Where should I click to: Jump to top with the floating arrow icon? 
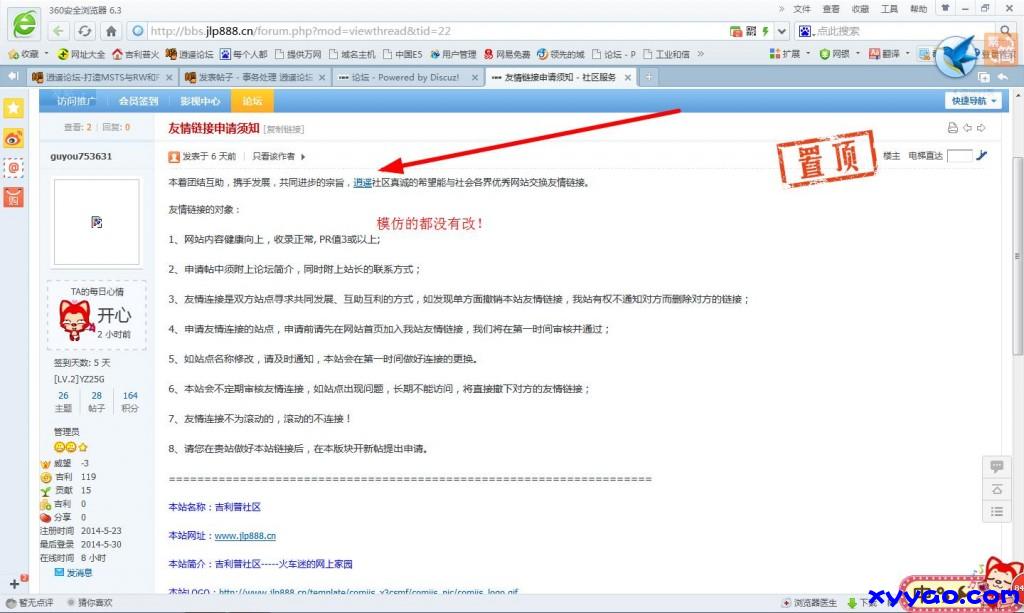[996, 489]
